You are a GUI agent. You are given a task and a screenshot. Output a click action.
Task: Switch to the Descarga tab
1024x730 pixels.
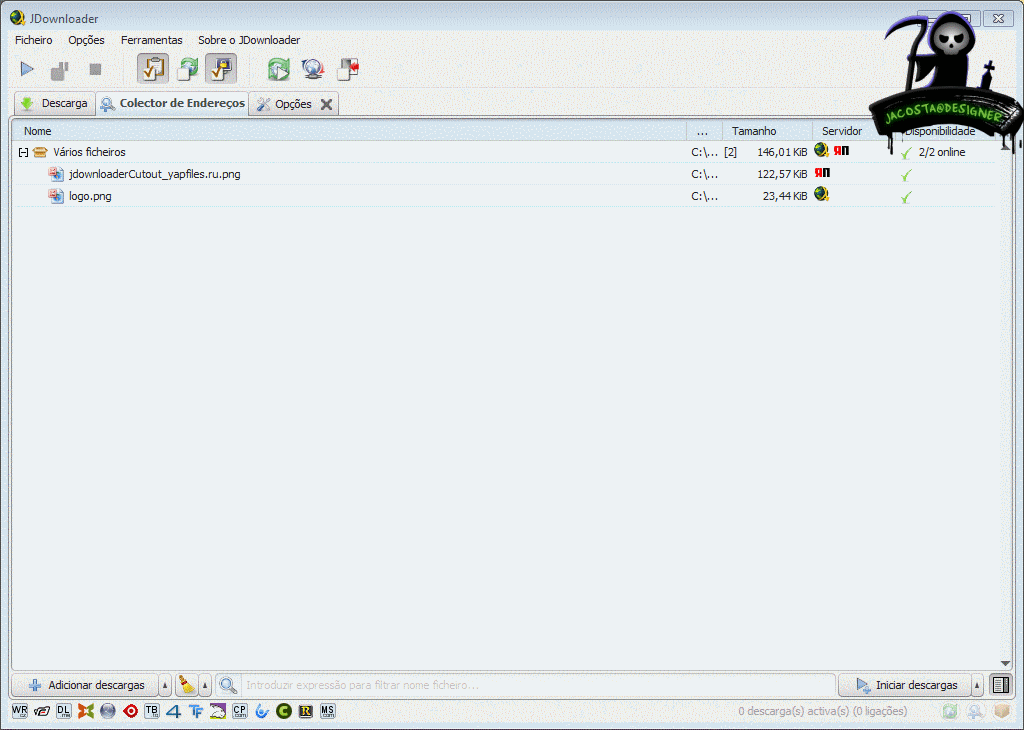54,104
